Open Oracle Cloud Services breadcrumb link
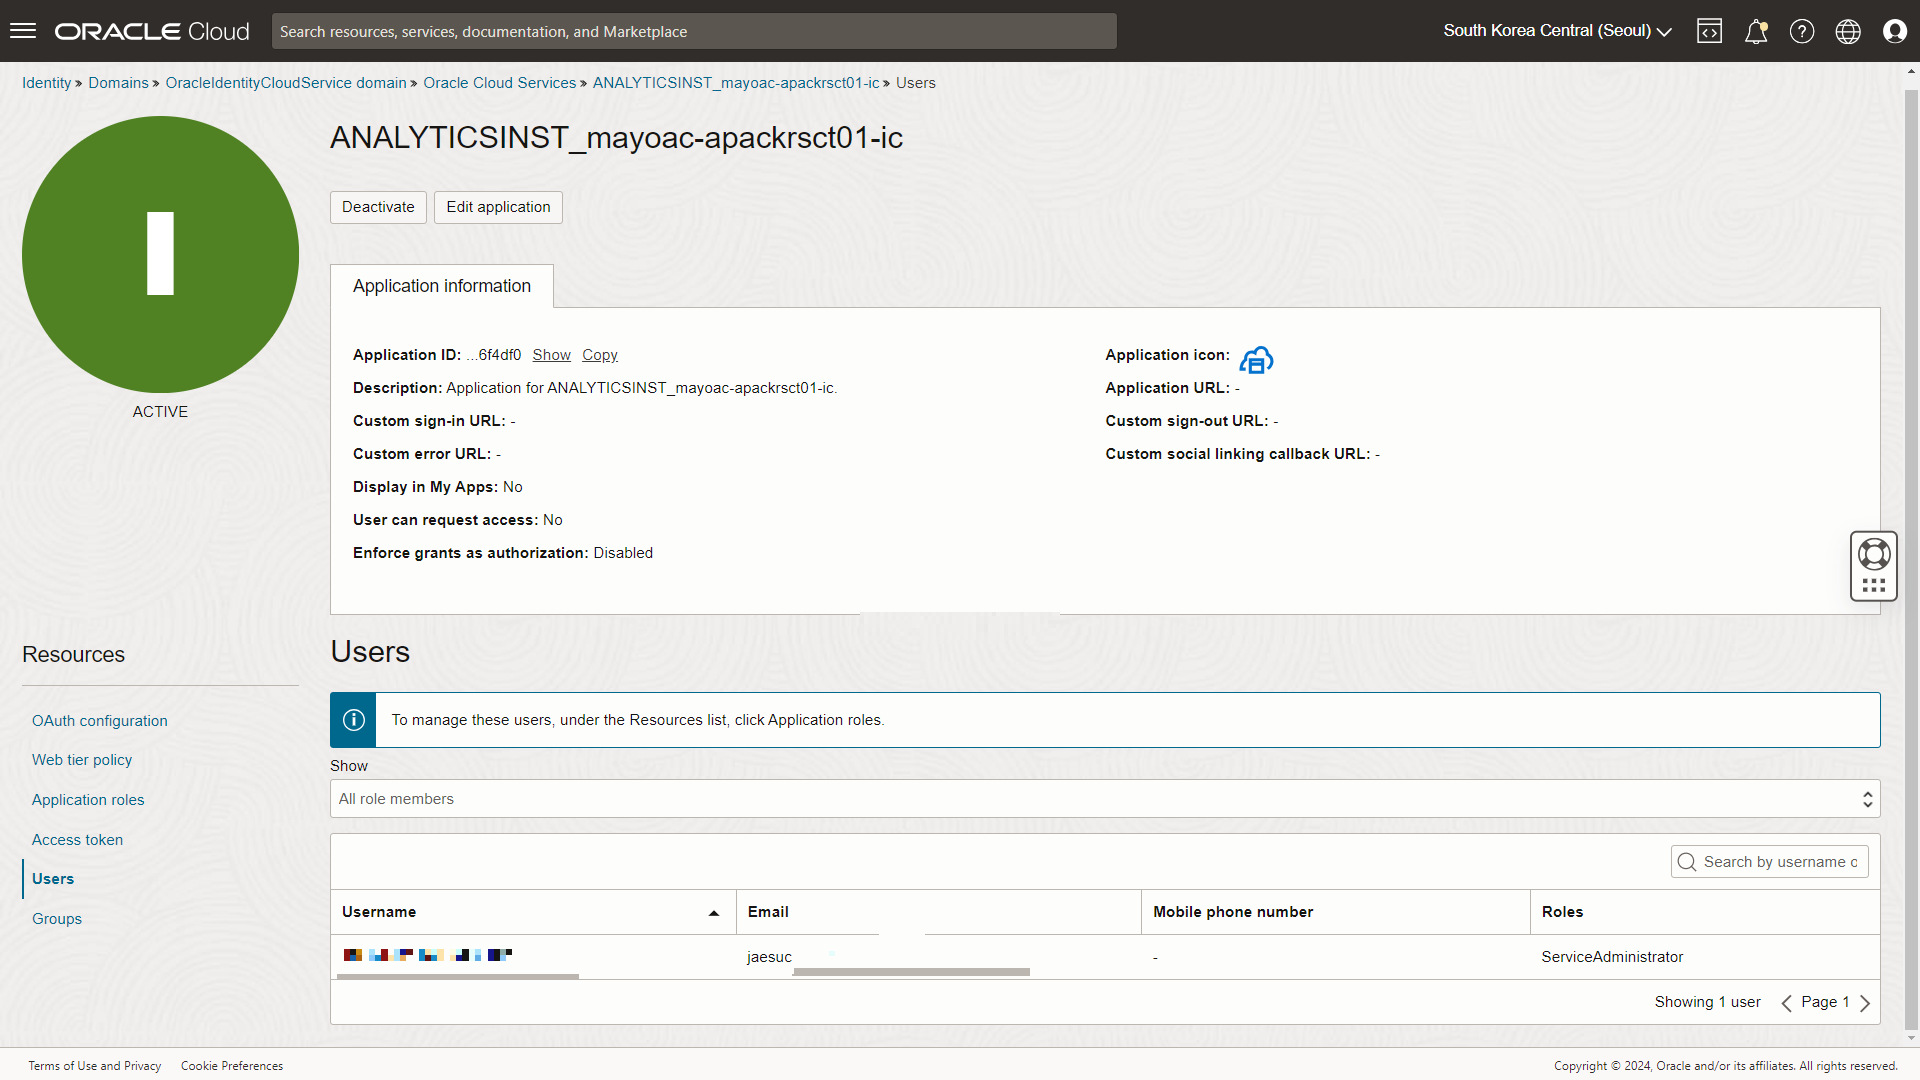 pos(499,83)
